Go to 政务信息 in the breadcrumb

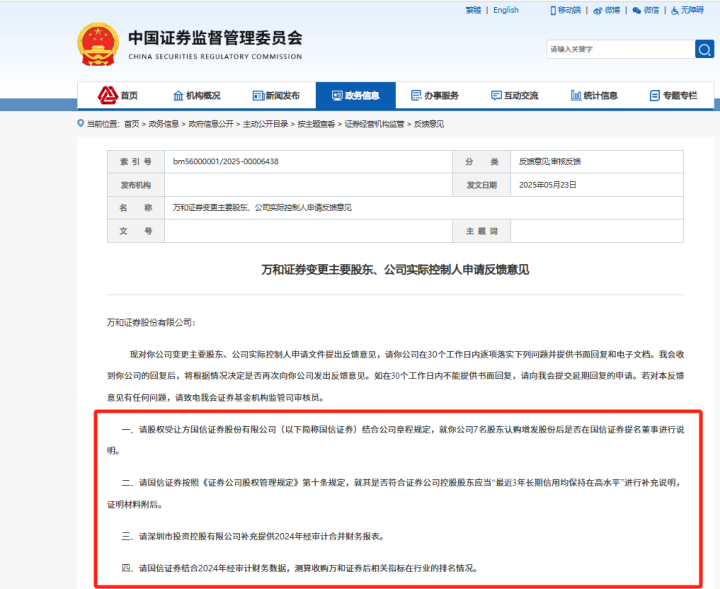coord(163,124)
